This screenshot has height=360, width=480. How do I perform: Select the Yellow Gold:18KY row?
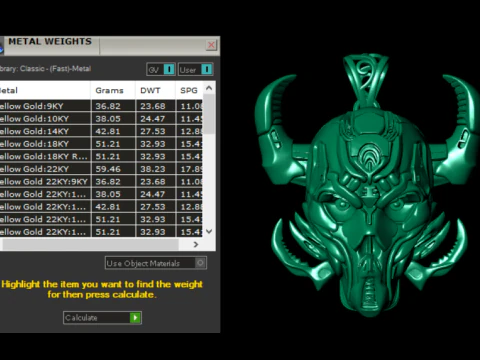point(101,144)
